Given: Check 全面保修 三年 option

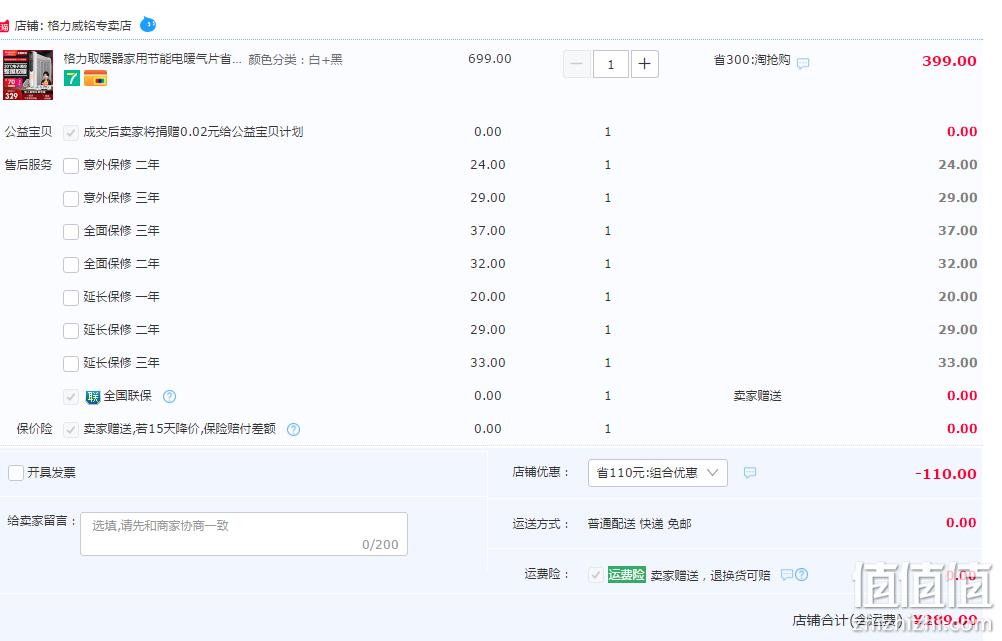Looking at the screenshot, I should [71, 231].
